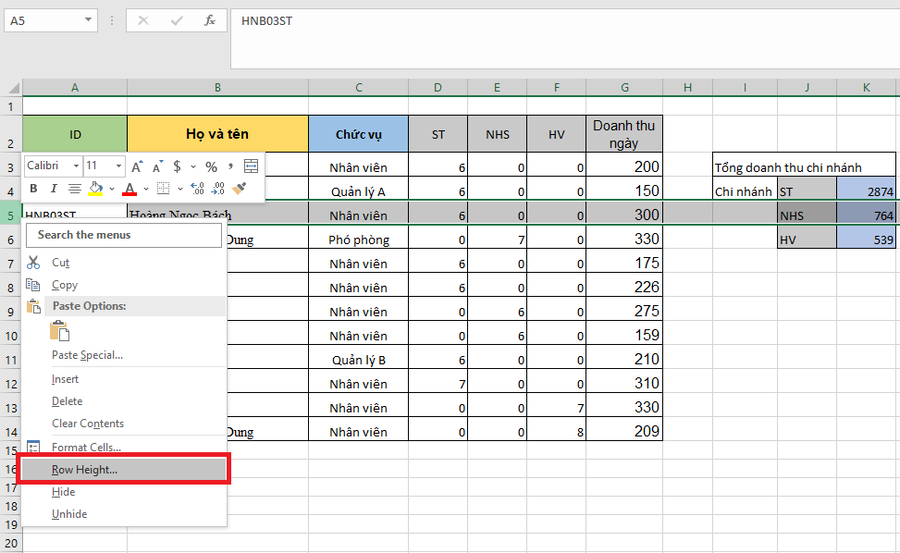Apply accounting dollar number format
The height and width of the screenshot is (553, 900).
177,167
